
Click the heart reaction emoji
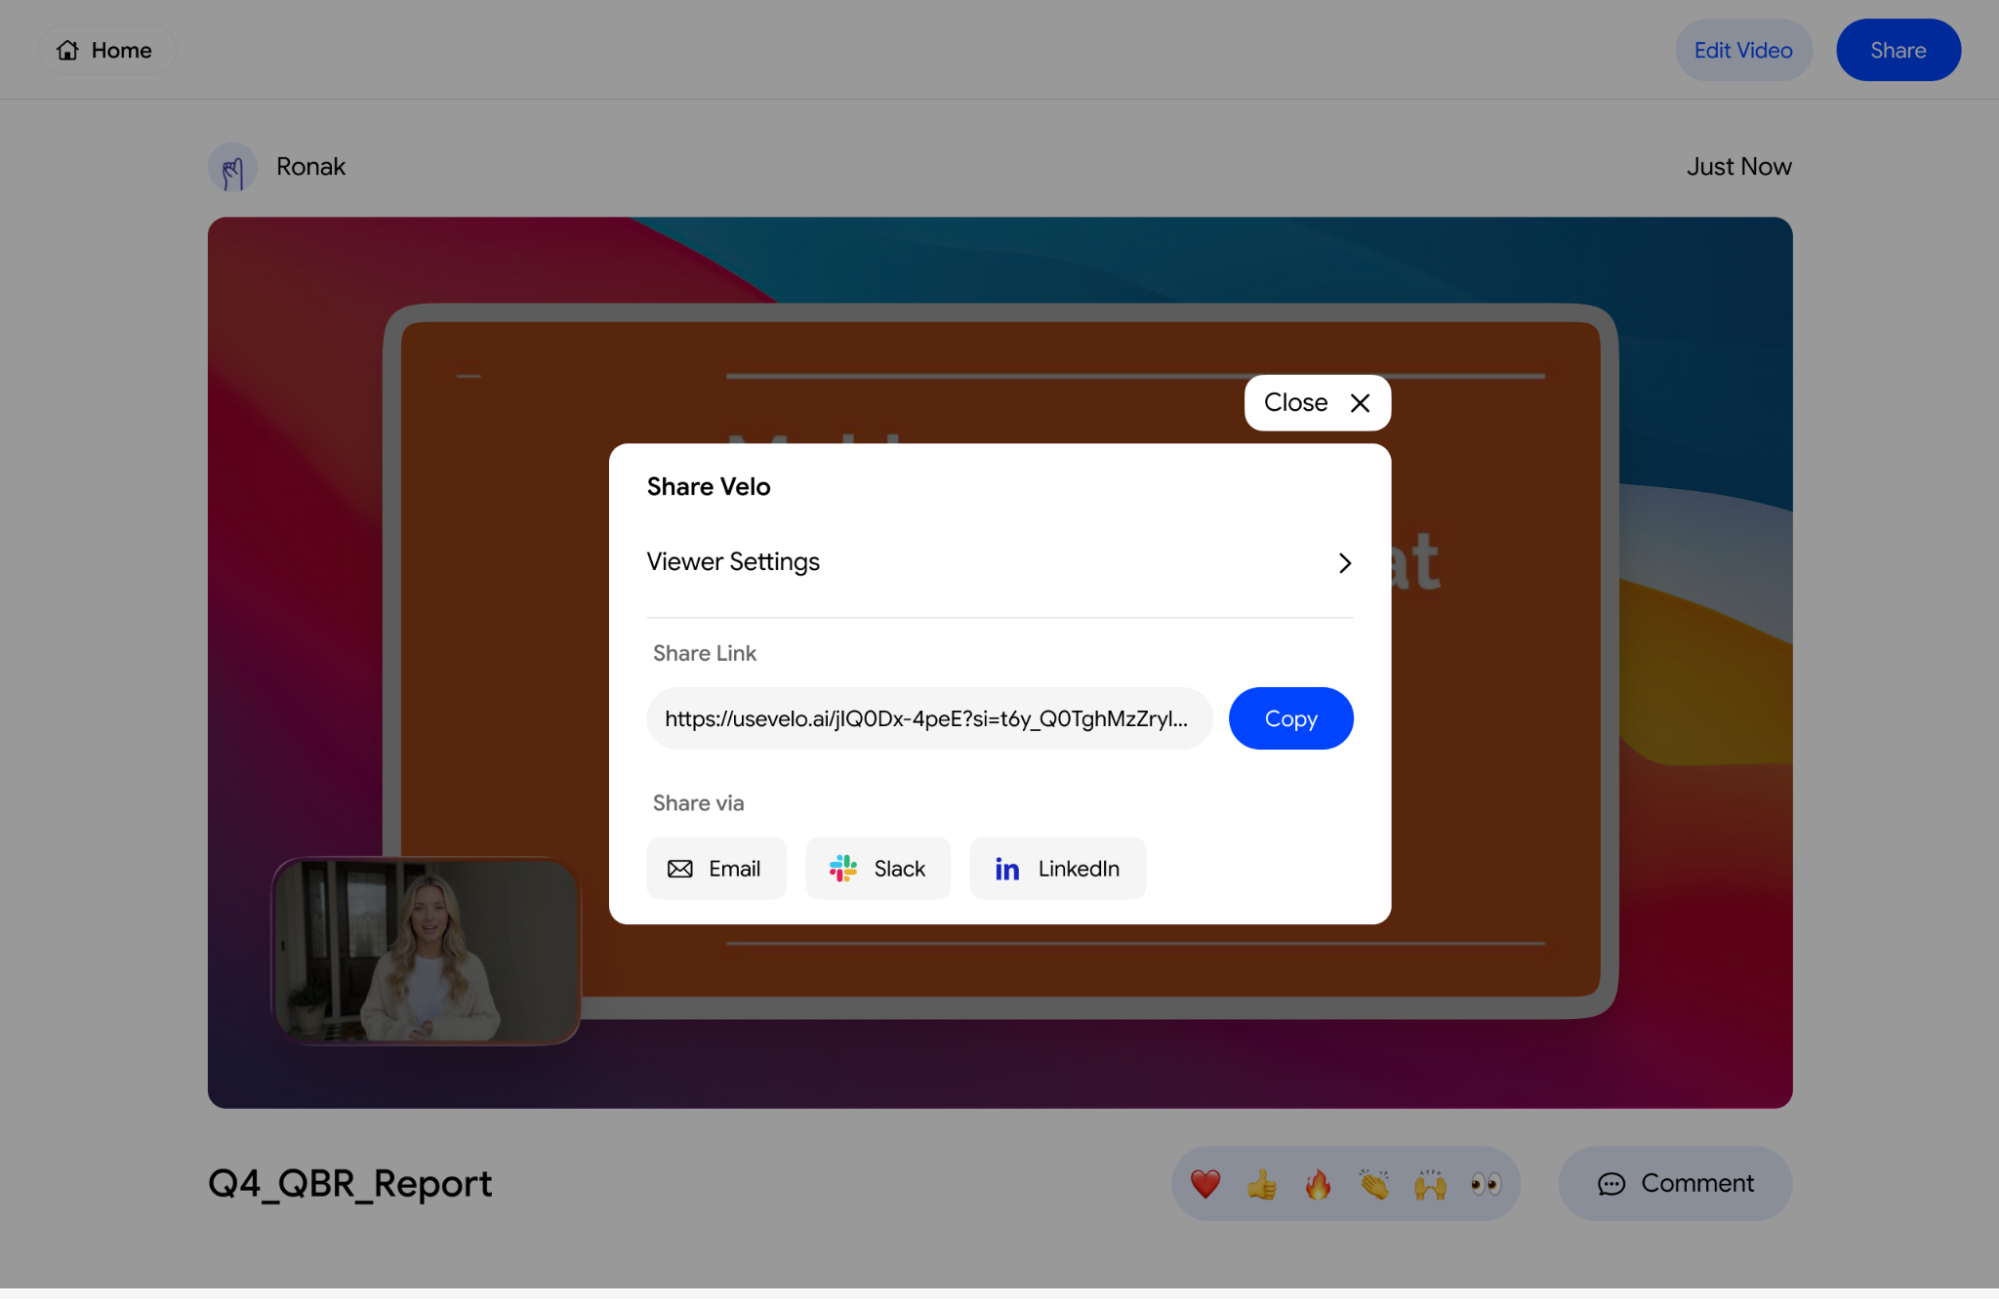coord(1205,1184)
